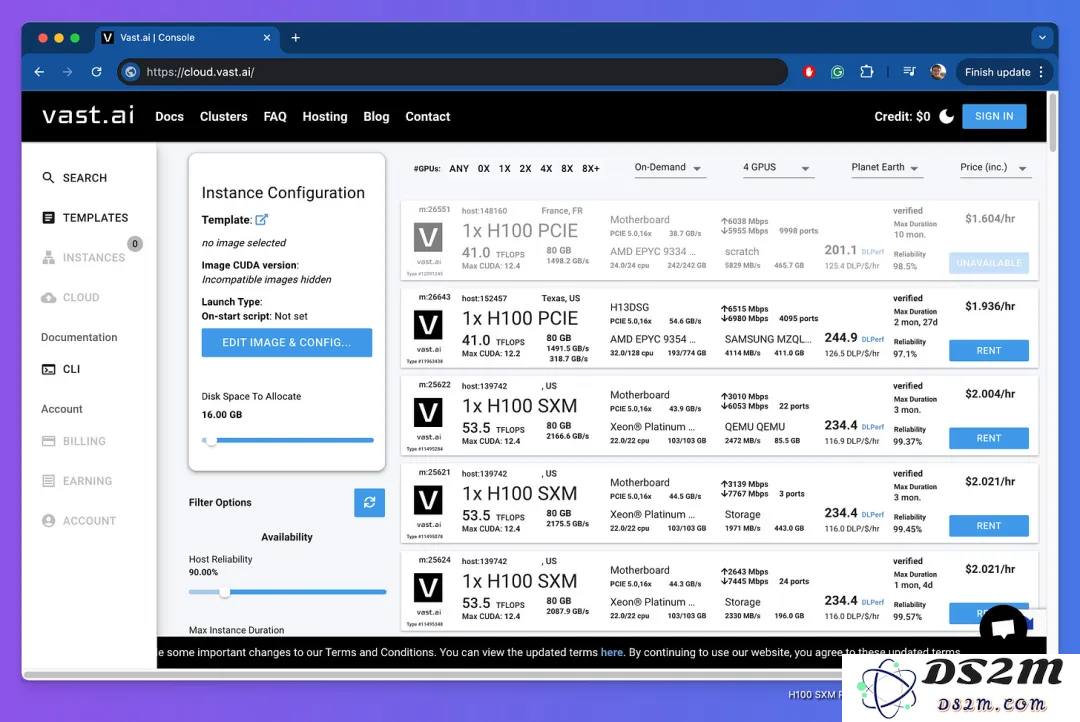This screenshot has width=1080, height=722.
Task: Click the V logo of machine m:25622
Action: pyautogui.click(x=428, y=413)
